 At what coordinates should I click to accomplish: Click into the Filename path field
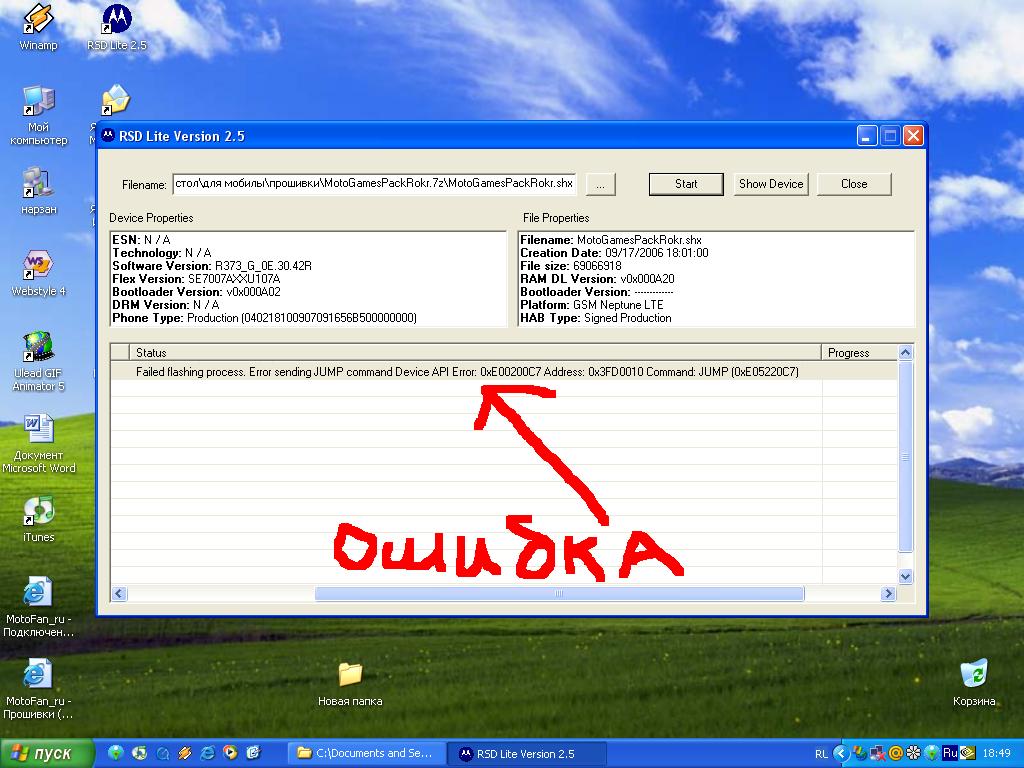click(375, 184)
